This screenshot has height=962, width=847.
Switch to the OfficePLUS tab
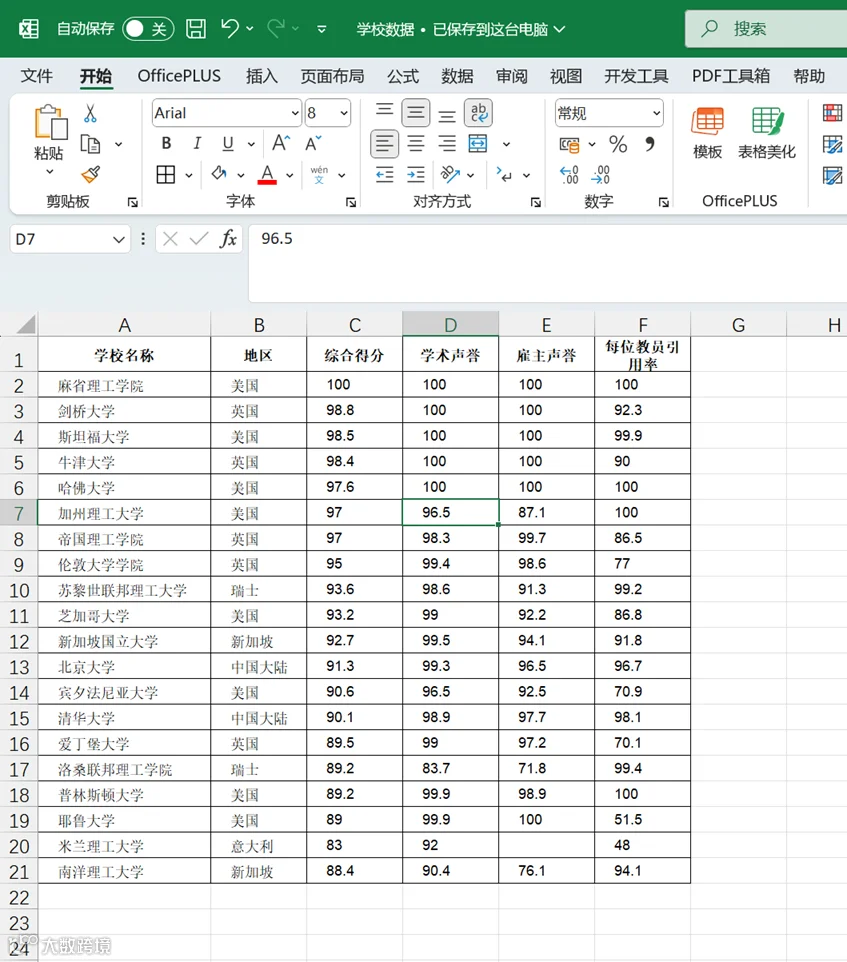179,76
